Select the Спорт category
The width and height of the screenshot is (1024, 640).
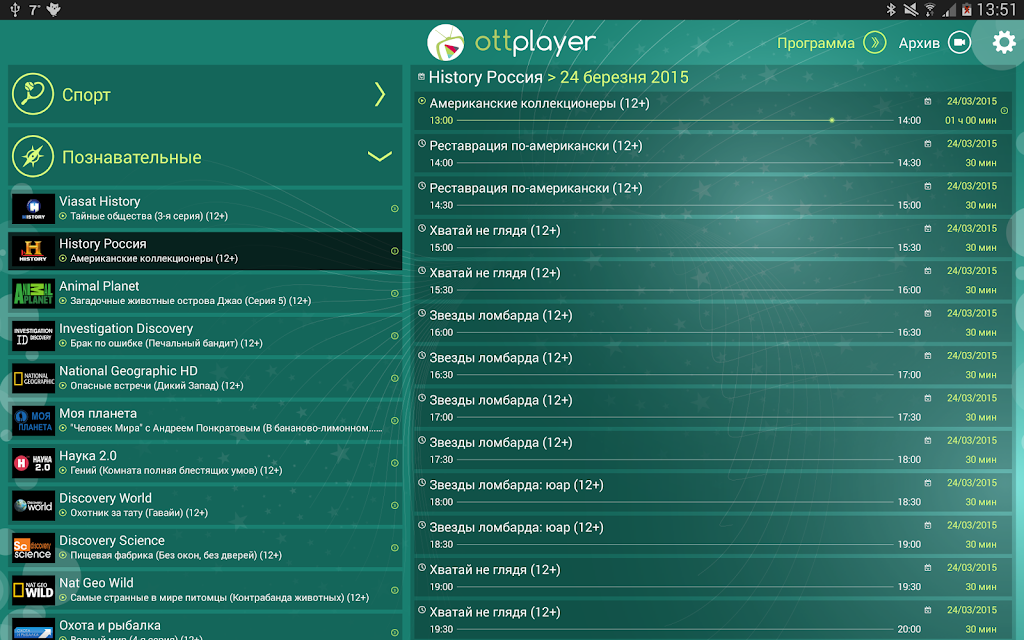coord(205,94)
